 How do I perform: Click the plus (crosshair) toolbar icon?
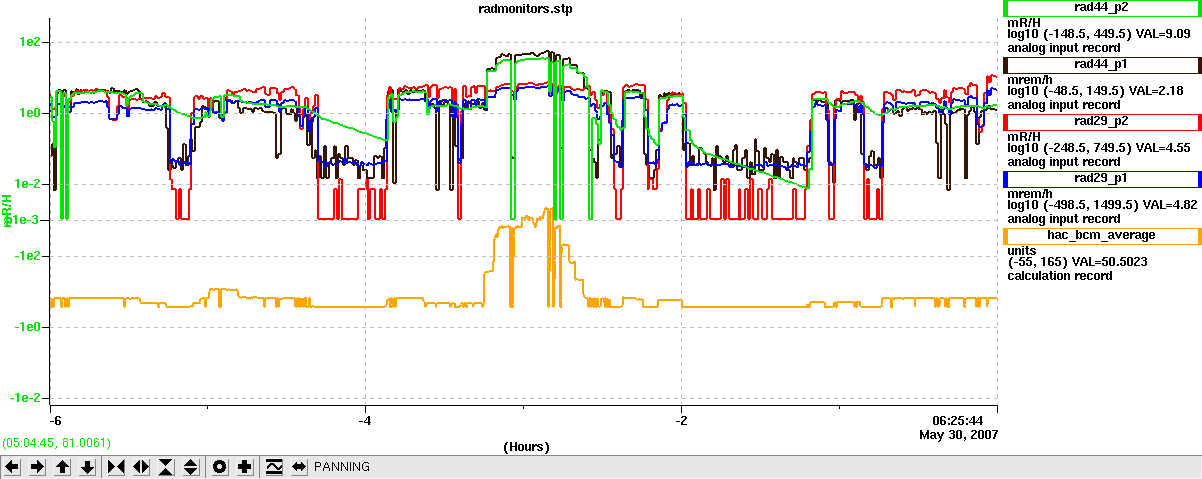[x=244, y=467]
